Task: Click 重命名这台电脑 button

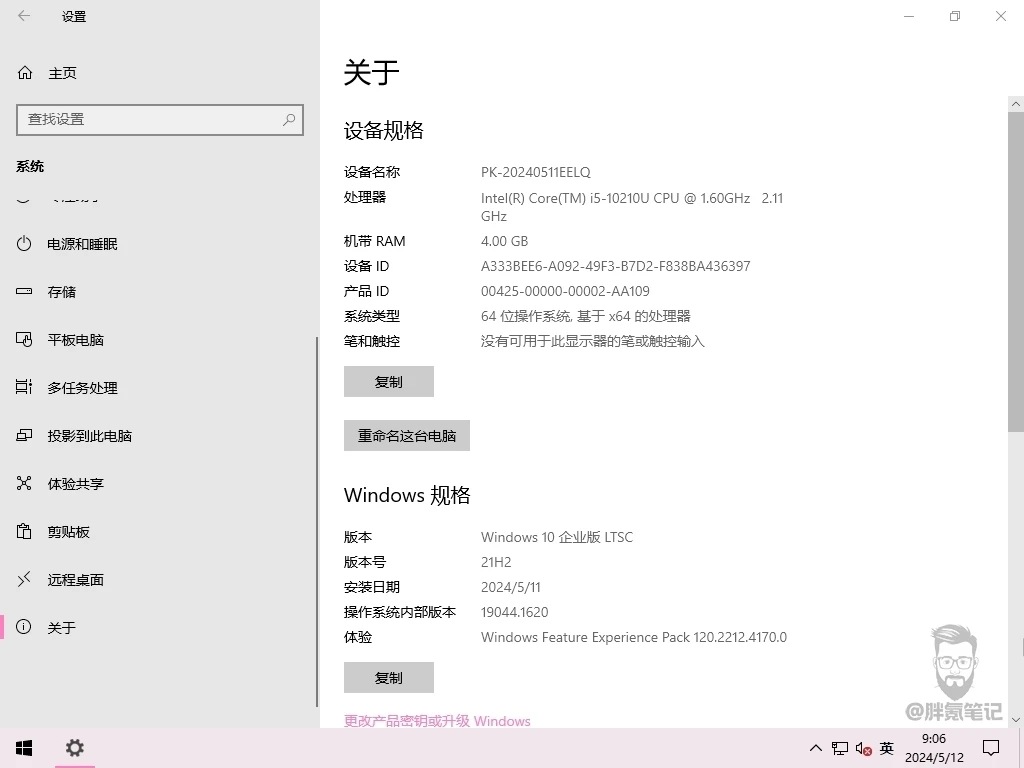Action: click(x=407, y=436)
